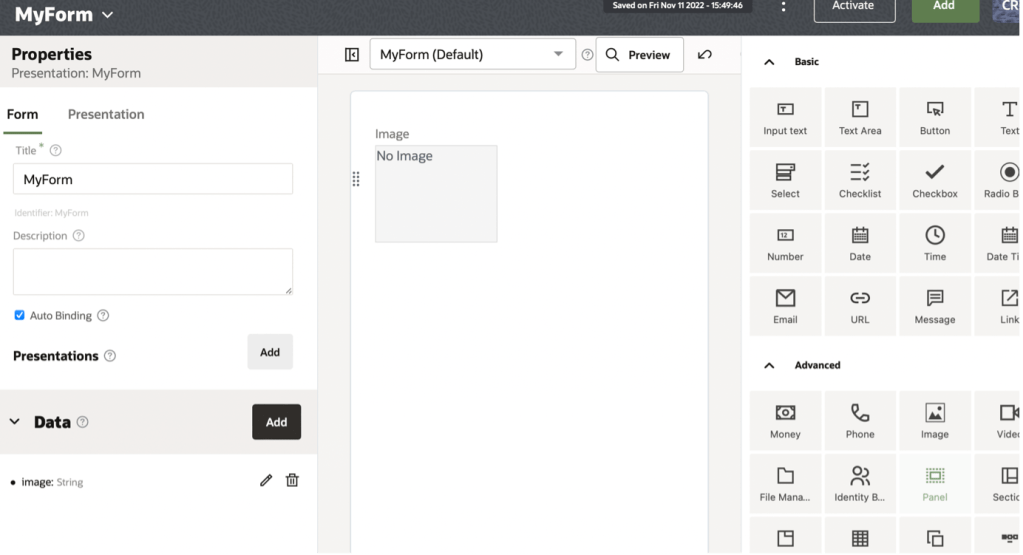This screenshot has width=1023, height=555.
Task: Click the Preview button
Action: pyautogui.click(x=639, y=55)
